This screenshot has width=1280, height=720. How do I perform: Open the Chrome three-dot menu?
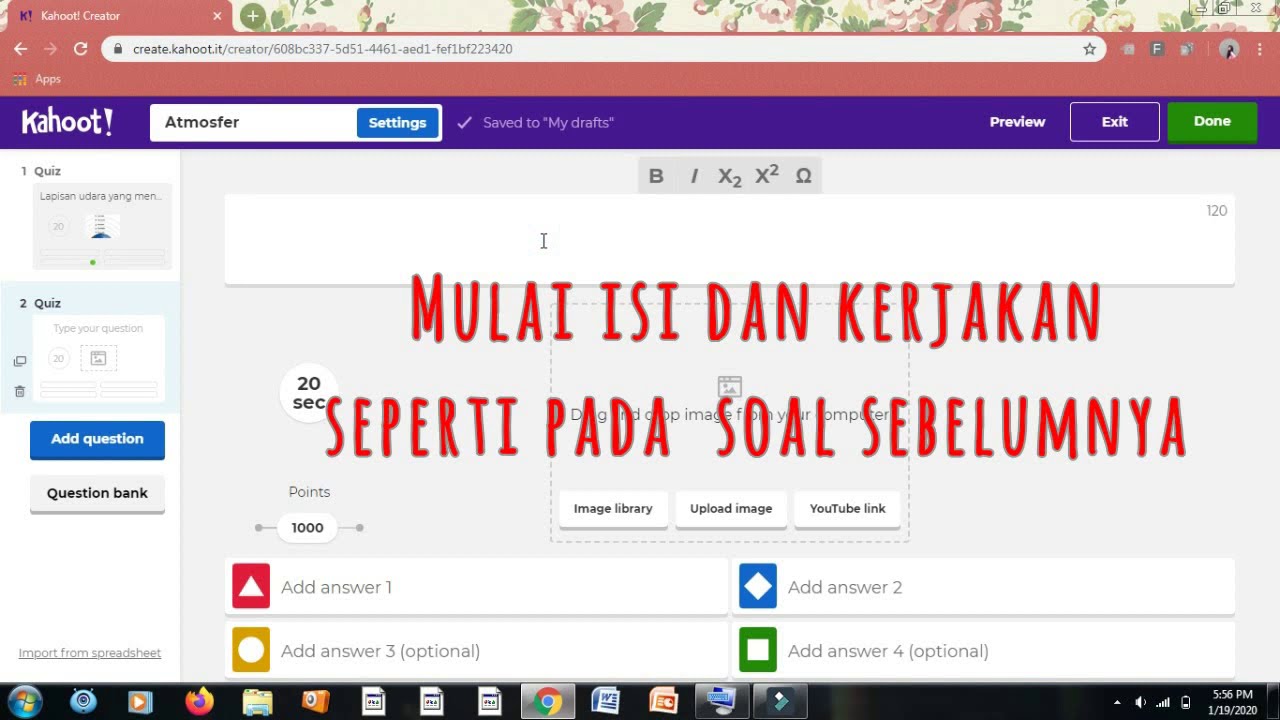[1262, 49]
